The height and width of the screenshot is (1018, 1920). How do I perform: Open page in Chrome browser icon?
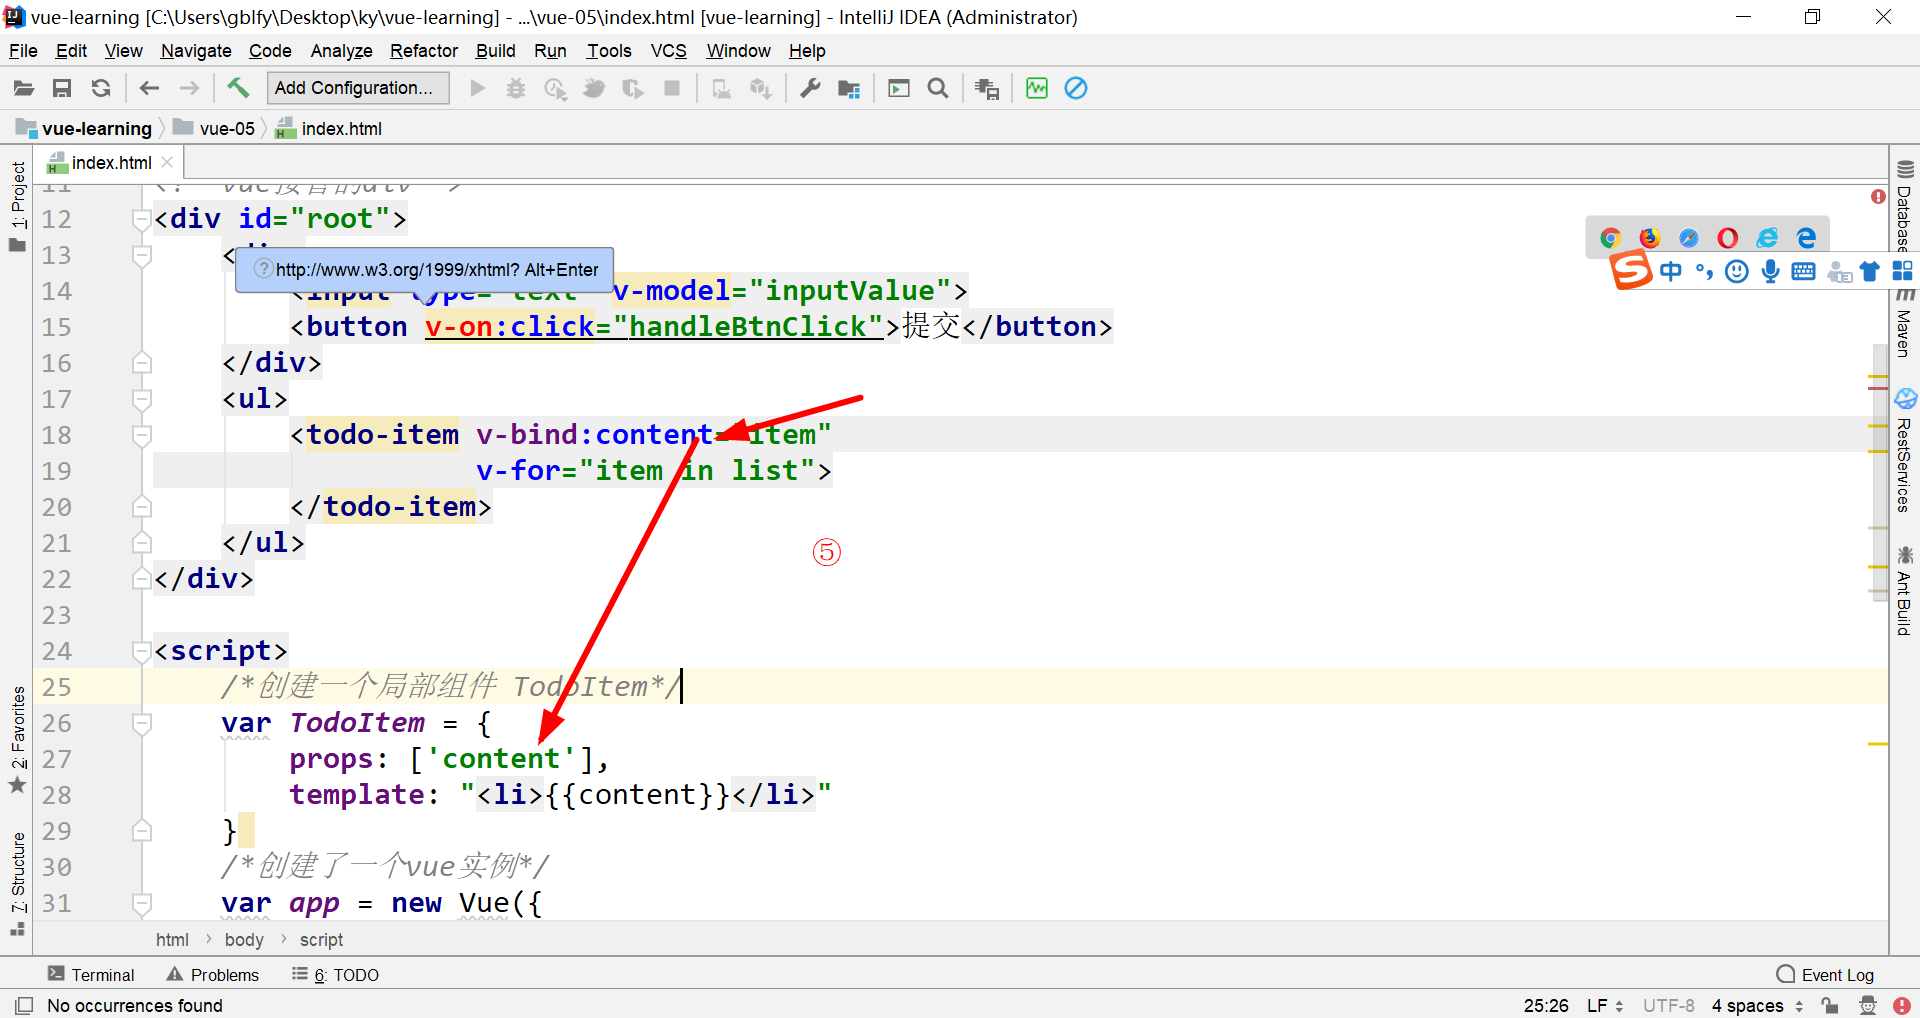(x=1610, y=238)
